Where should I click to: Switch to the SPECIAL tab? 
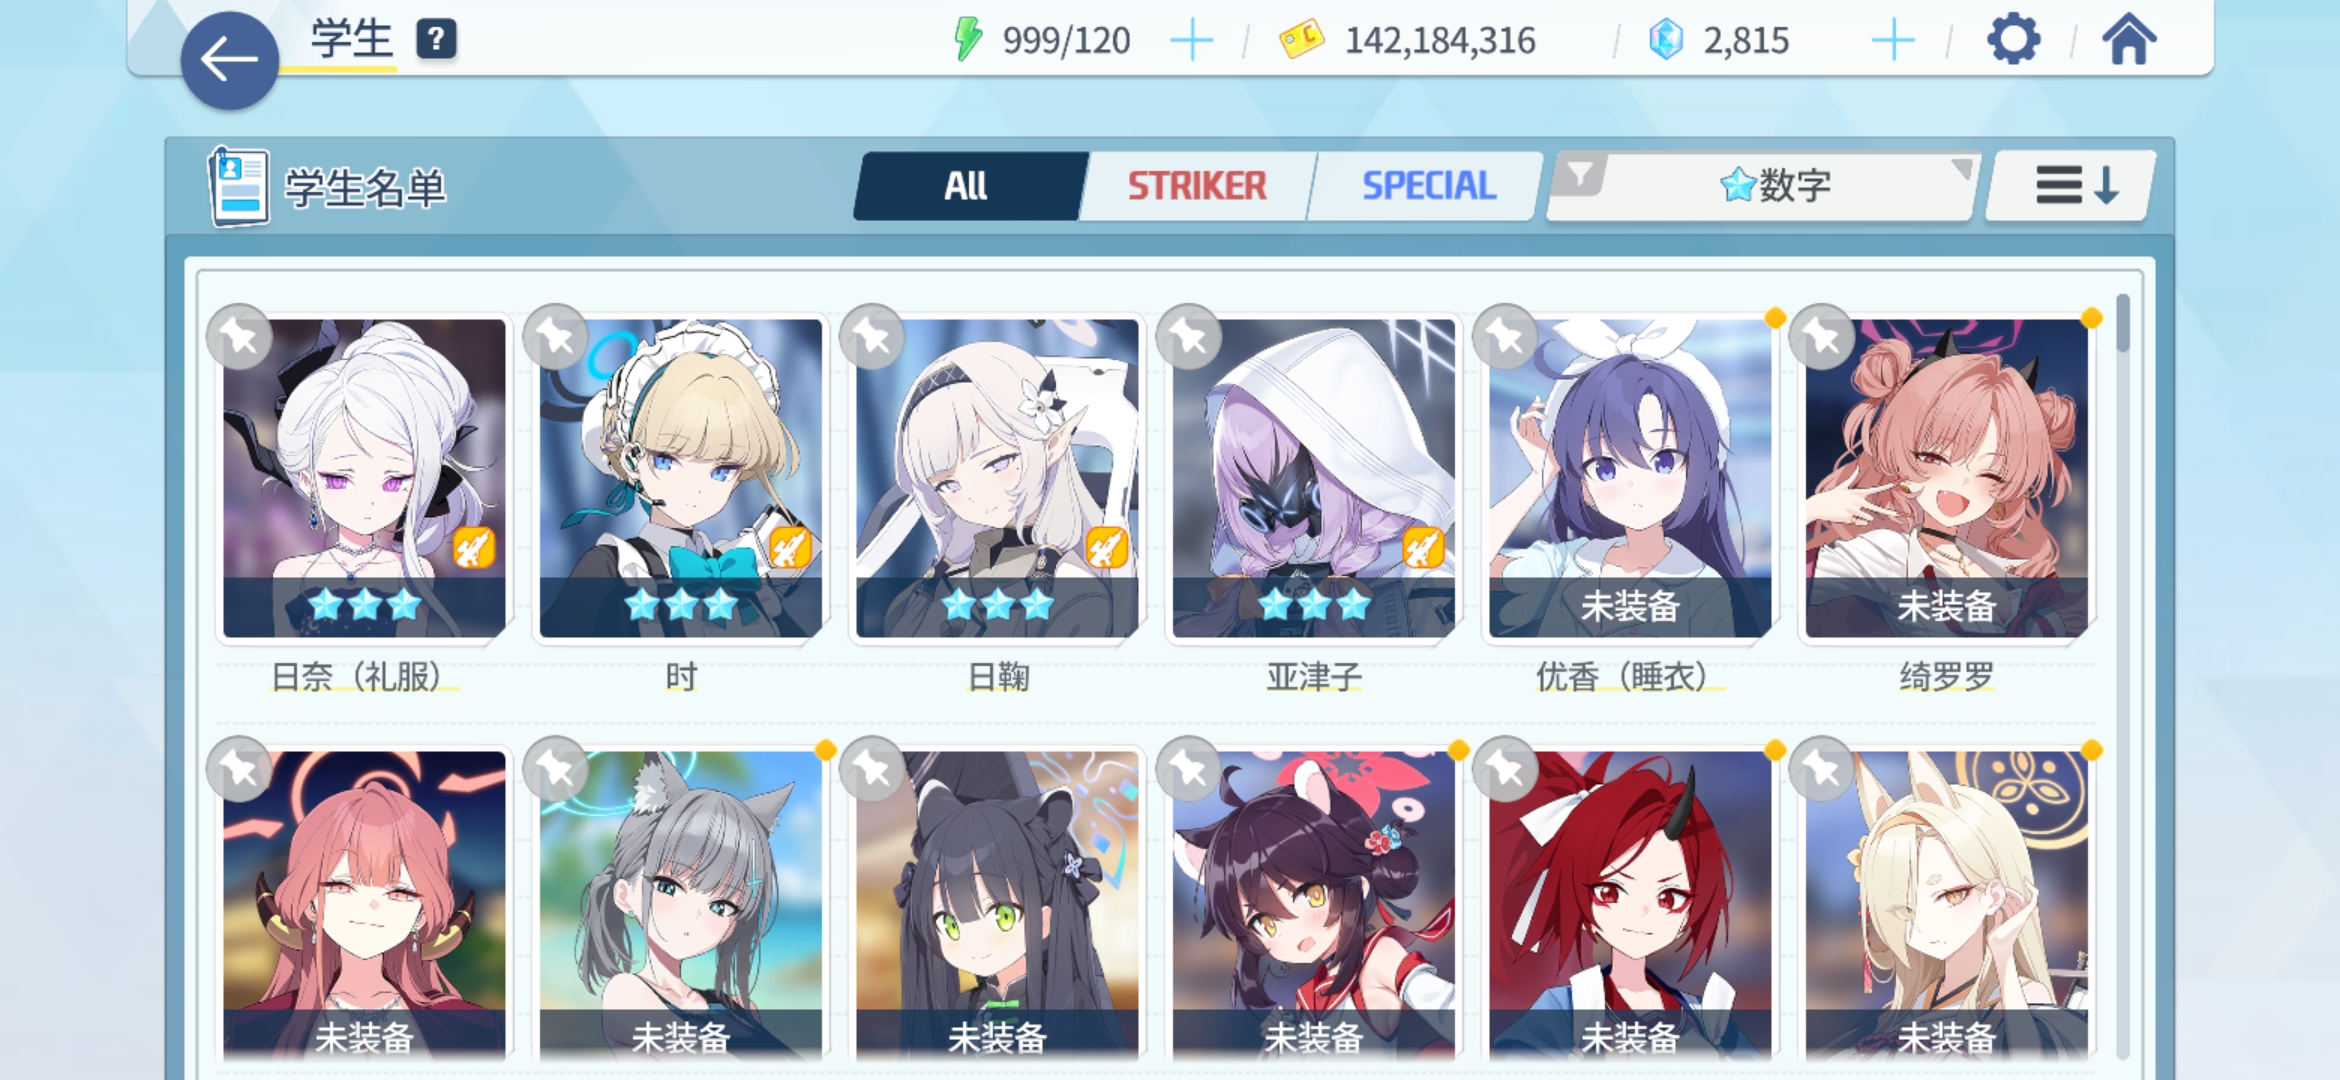(x=1428, y=186)
